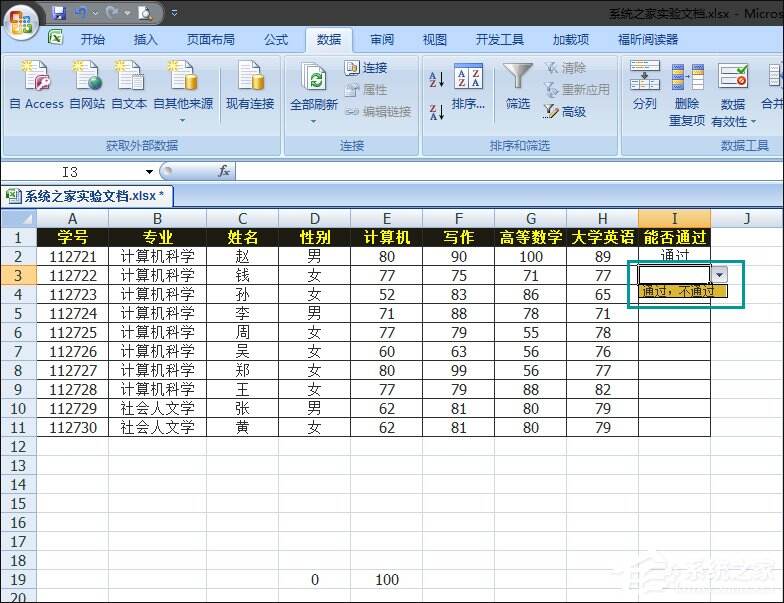Click cell I2 containing 通过
Screen dimensions: 784x603
pyautogui.click(x=674, y=256)
